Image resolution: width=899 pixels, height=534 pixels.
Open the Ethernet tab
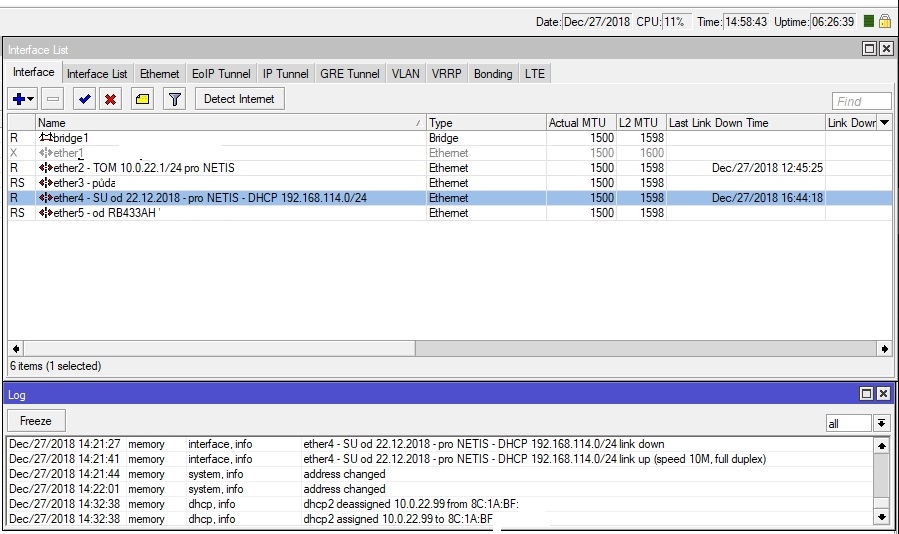pyautogui.click(x=159, y=73)
